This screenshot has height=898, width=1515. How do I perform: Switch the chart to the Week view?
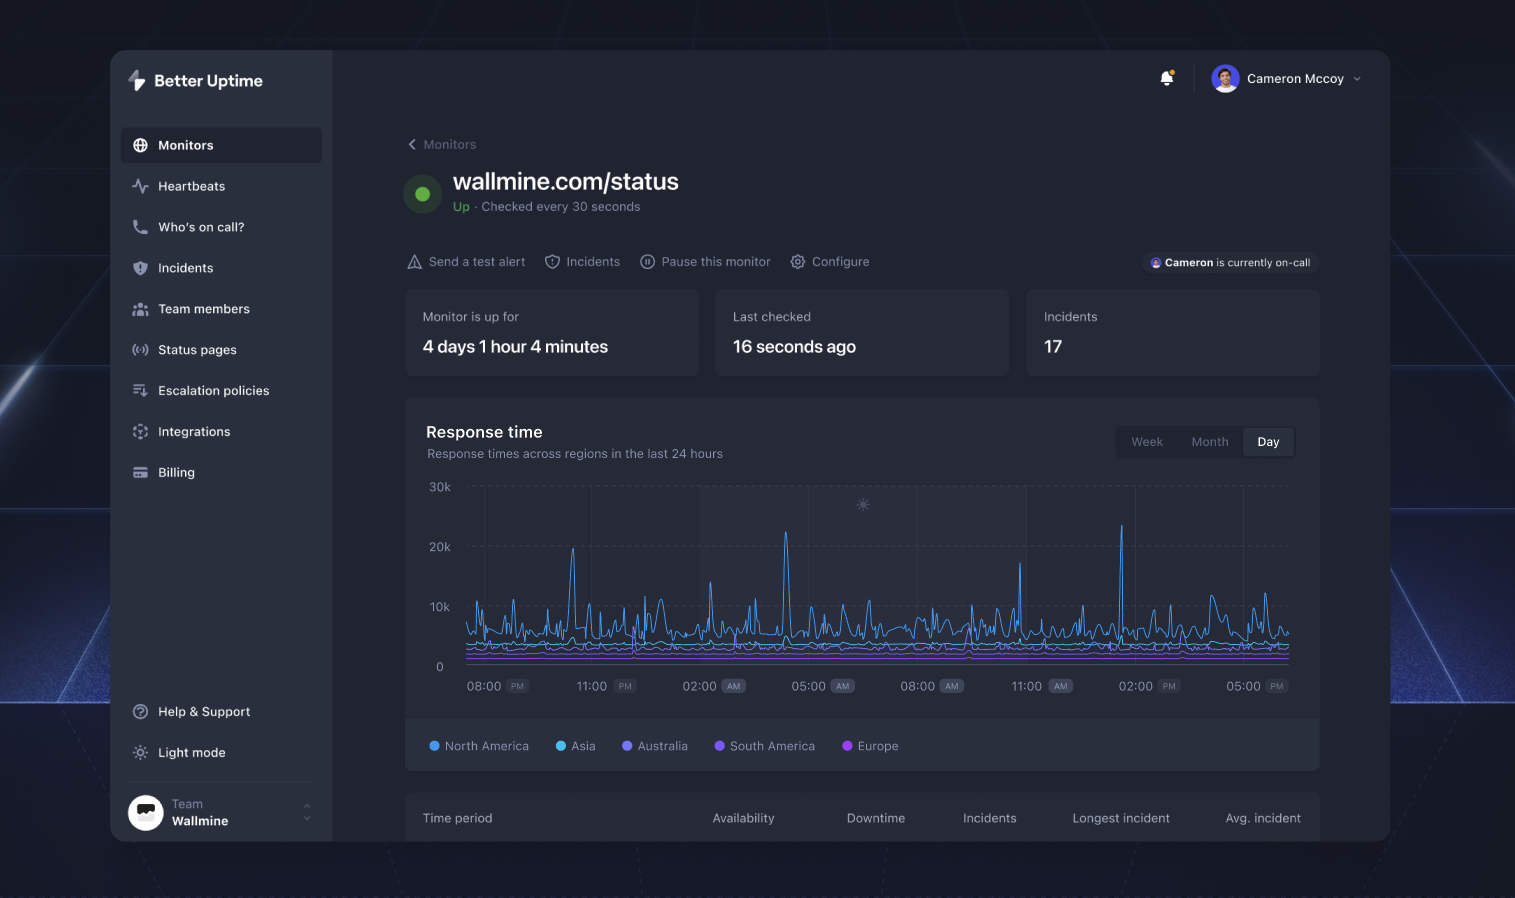tap(1147, 441)
